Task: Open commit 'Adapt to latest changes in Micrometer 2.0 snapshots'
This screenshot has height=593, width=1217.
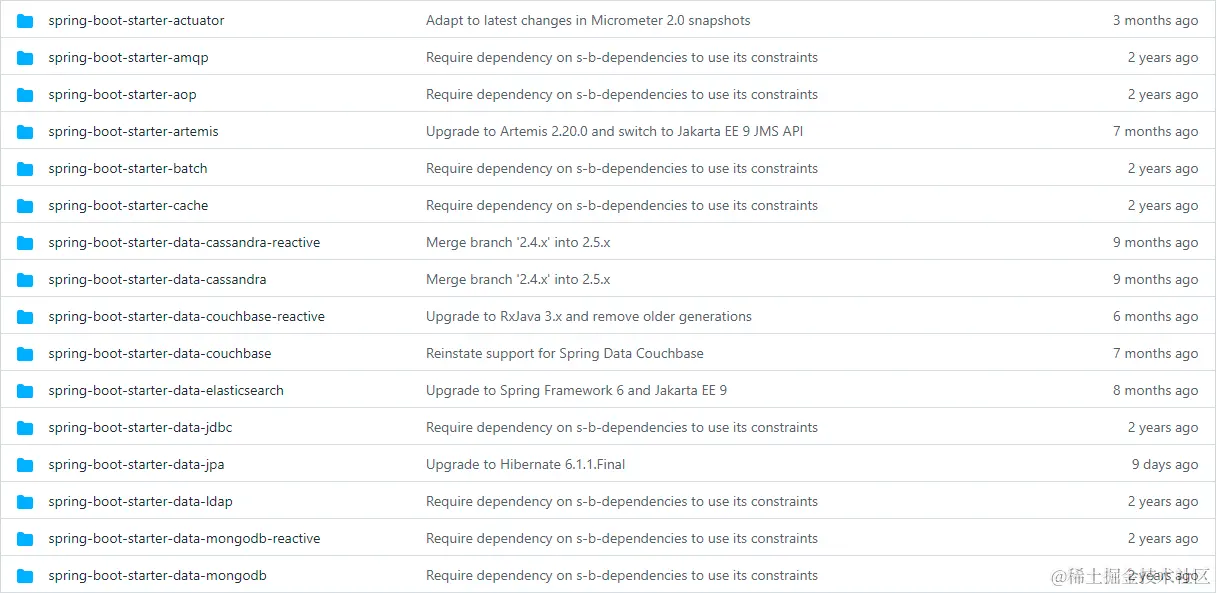Action: 588,21
